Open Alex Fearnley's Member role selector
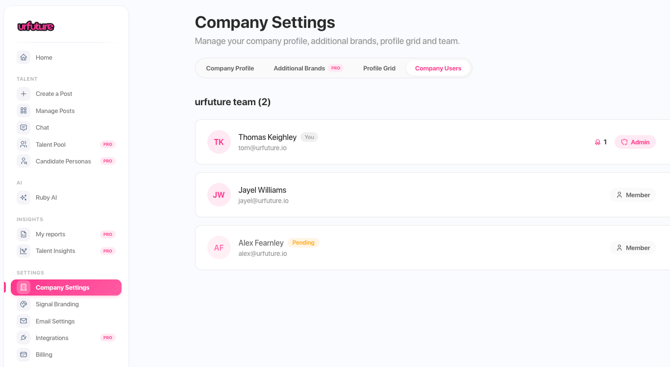 (x=633, y=248)
